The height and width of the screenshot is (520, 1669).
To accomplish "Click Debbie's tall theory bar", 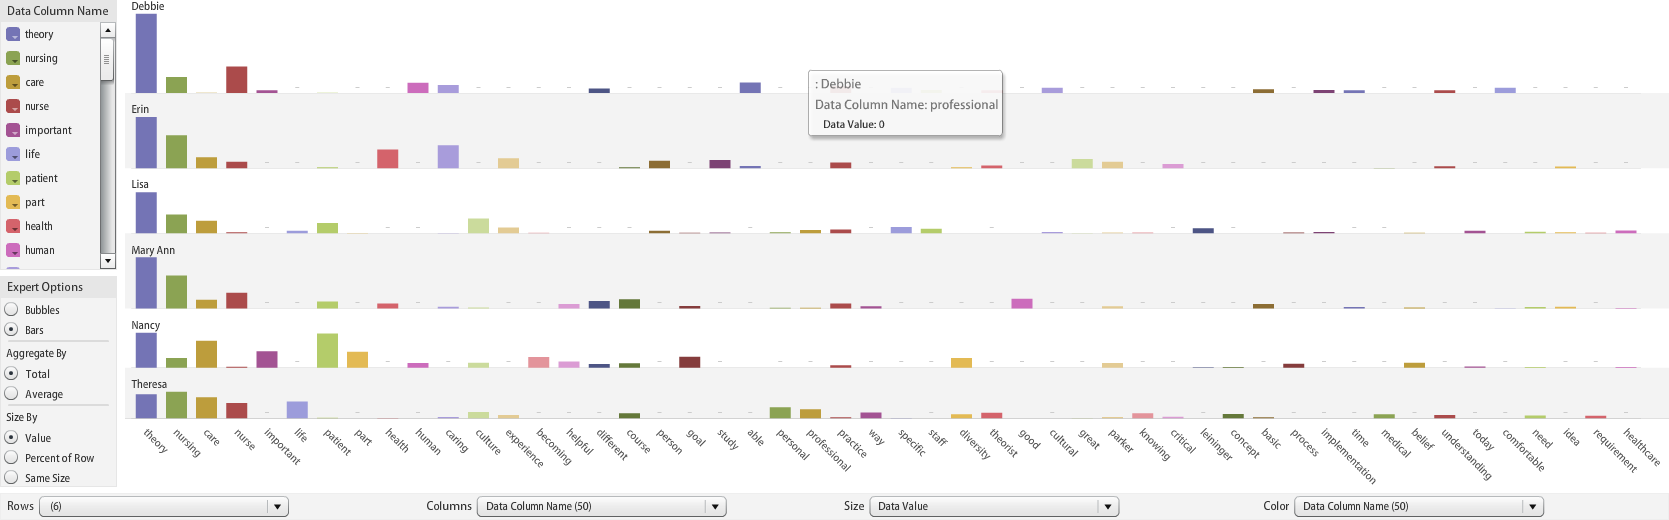I will click(146, 54).
